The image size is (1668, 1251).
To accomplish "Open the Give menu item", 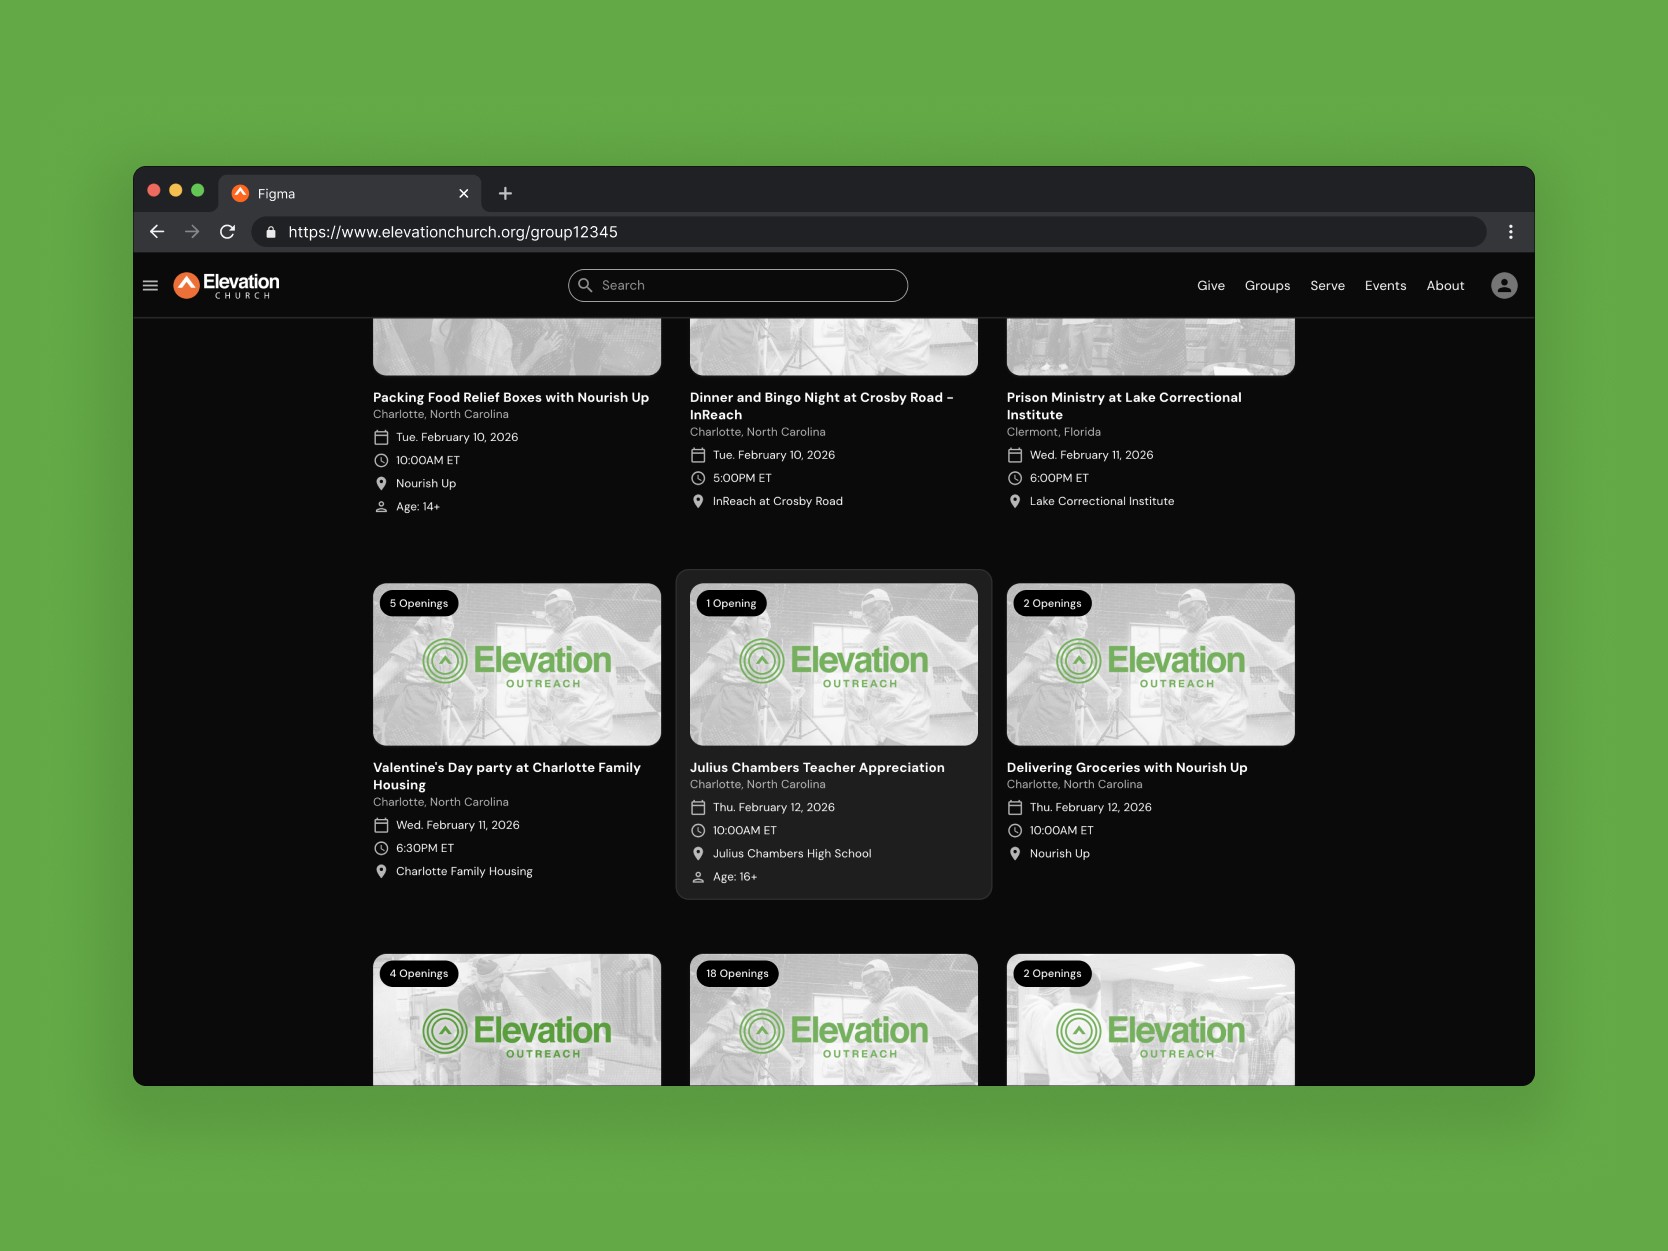I will tap(1211, 286).
